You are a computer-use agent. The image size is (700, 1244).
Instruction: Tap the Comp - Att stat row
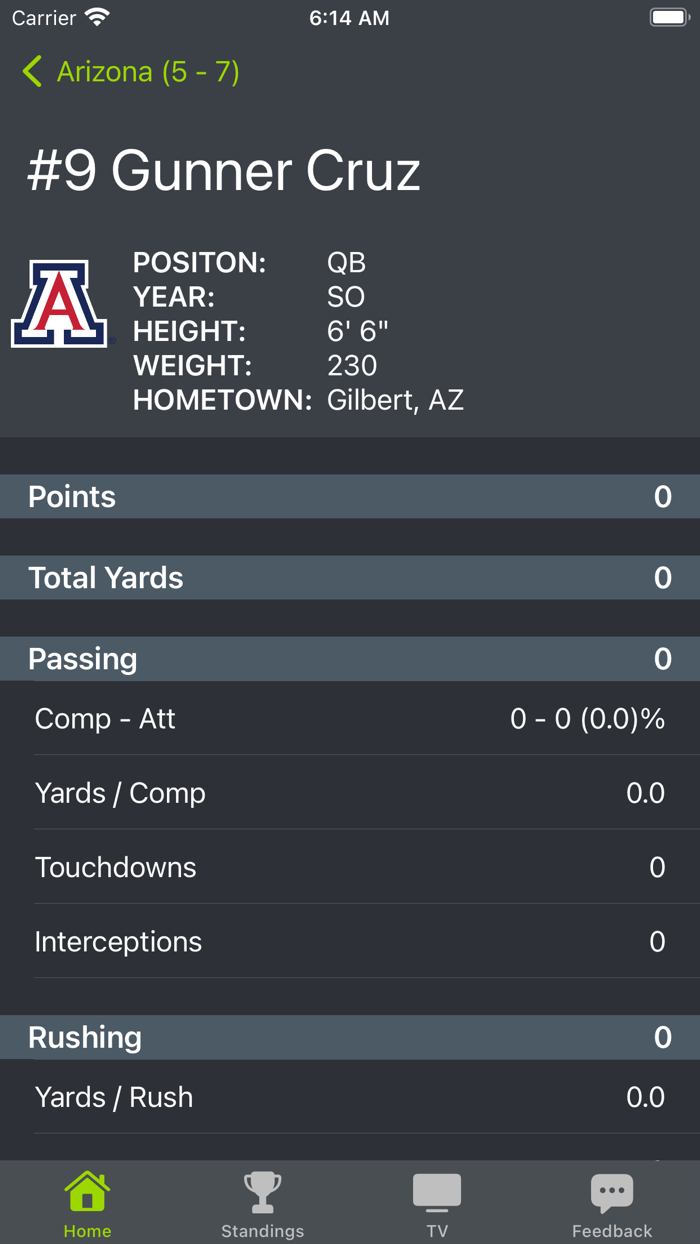click(350, 718)
